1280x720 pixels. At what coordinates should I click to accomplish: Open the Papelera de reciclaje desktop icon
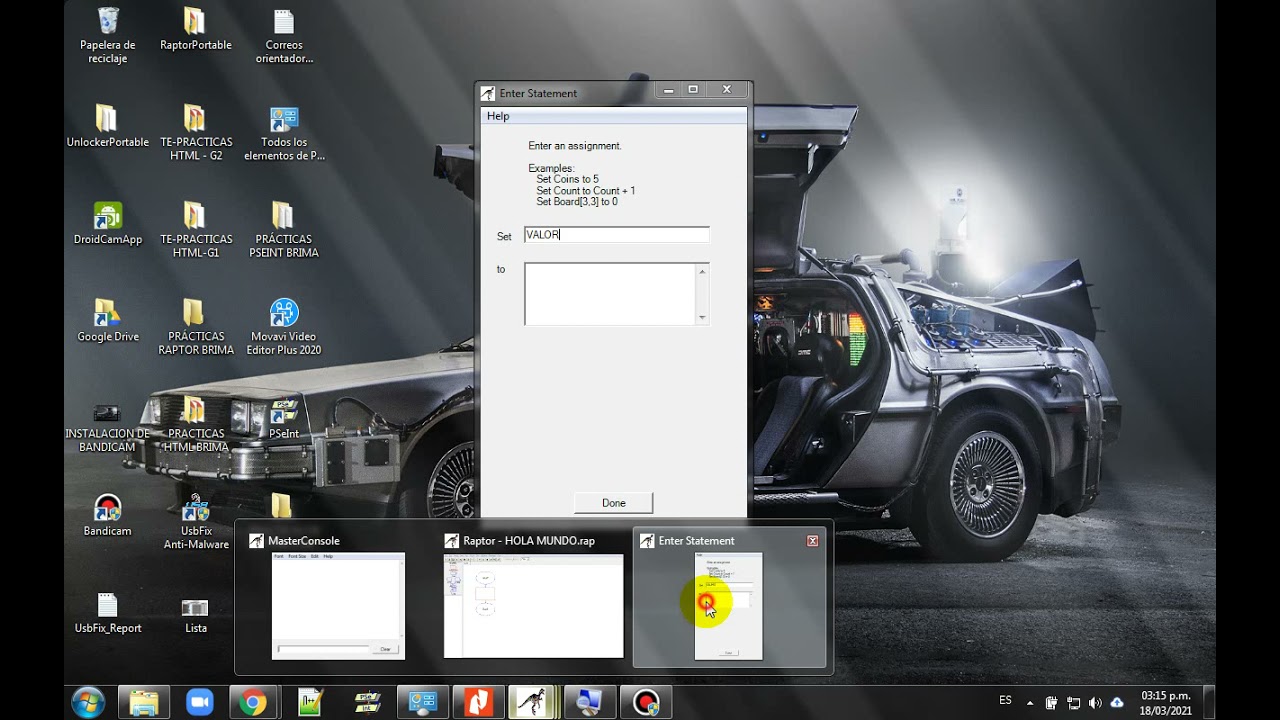click(x=108, y=35)
